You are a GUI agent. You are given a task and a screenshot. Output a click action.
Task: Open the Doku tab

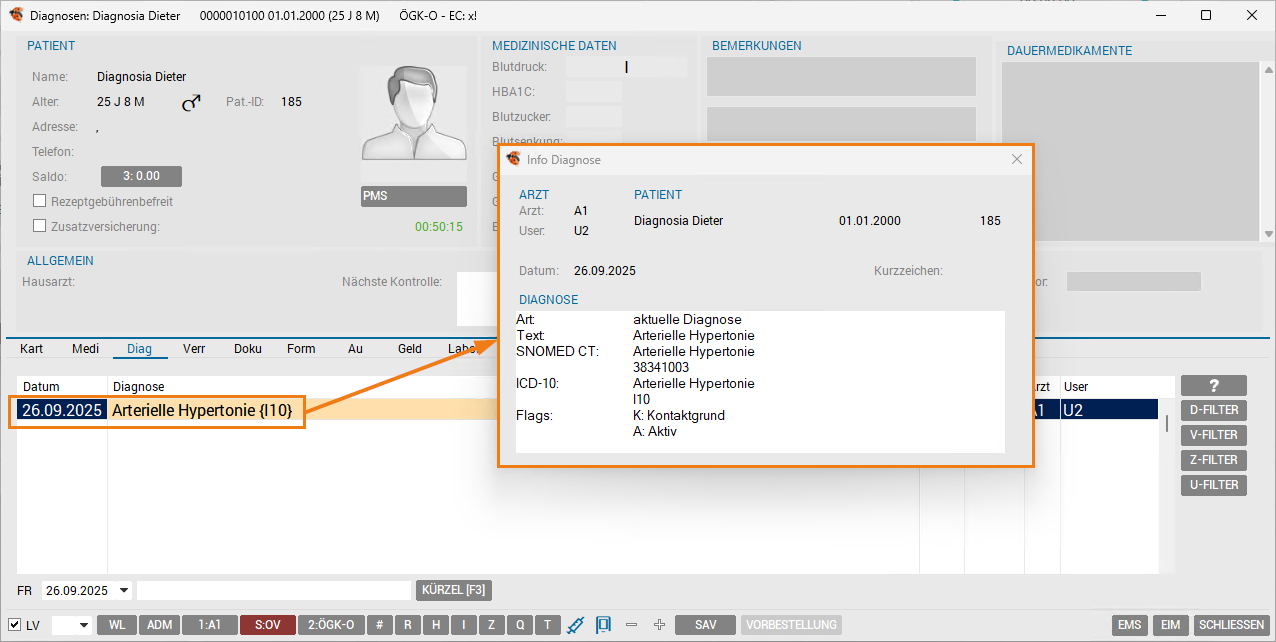click(x=247, y=349)
